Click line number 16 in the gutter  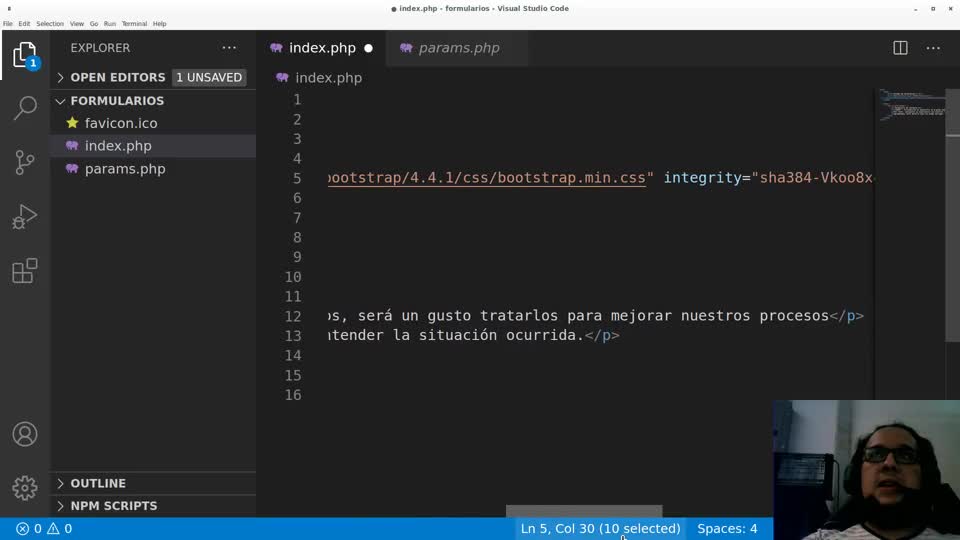[x=293, y=395]
